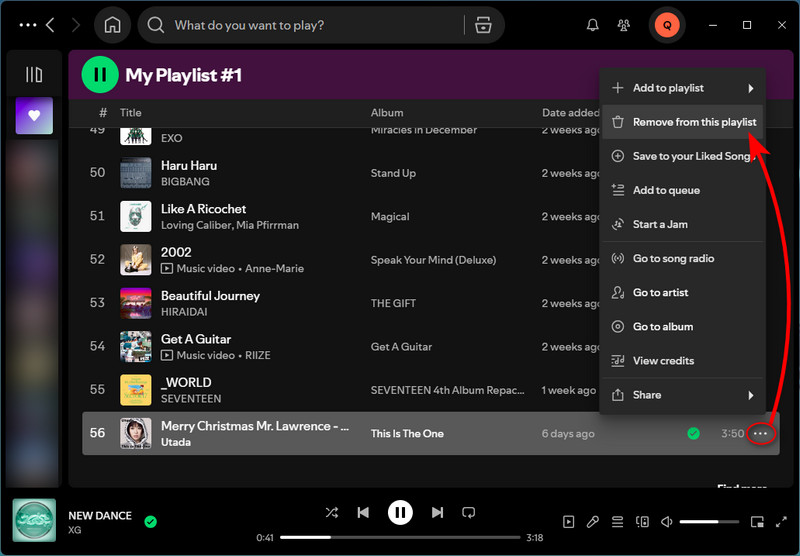
Task: Open the miniplayer icon
Action: coord(757,522)
